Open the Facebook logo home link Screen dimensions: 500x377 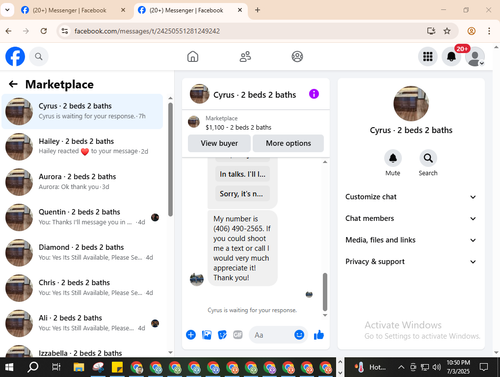click(x=15, y=56)
